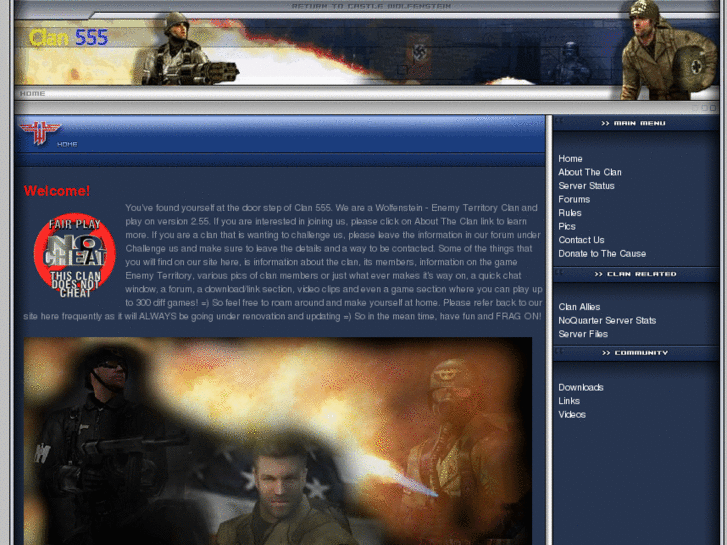Open Donate to The Cause
This screenshot has width=727, height=545.
click(x=602, y=254)
